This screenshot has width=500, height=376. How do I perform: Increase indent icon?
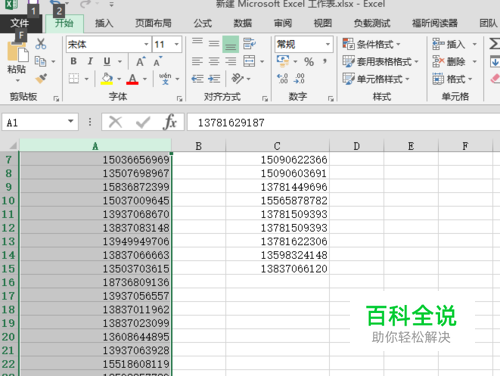pos(214,79)
